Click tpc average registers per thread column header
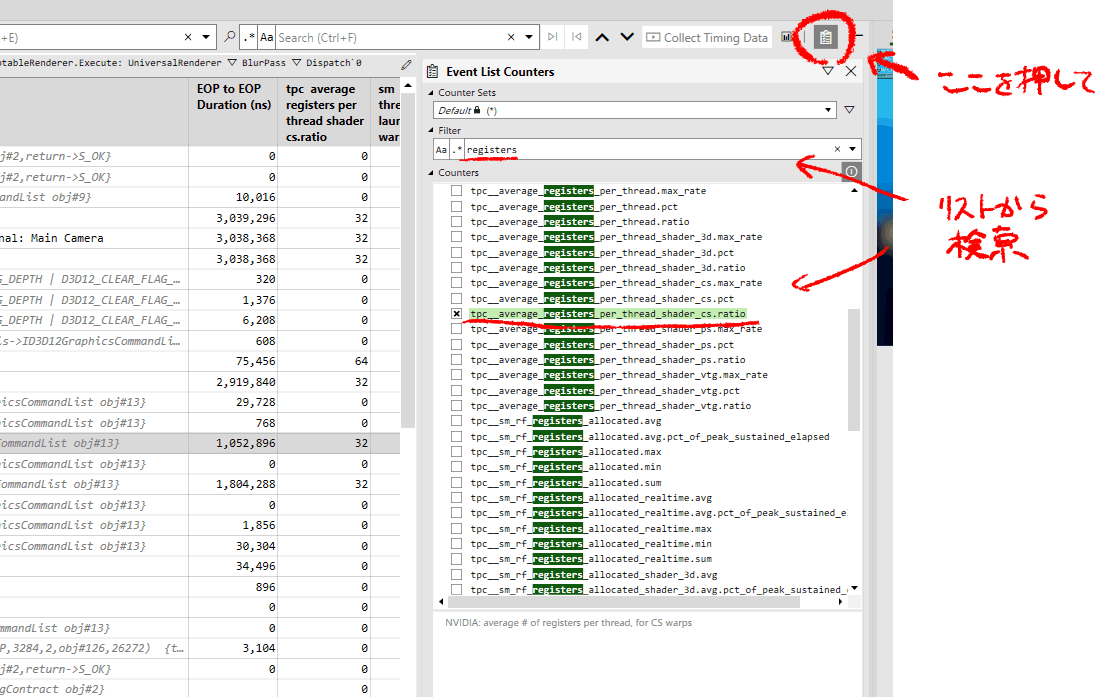Image resolution: width=1095 pixels, height=697 pixels. (x=324, y=112)
